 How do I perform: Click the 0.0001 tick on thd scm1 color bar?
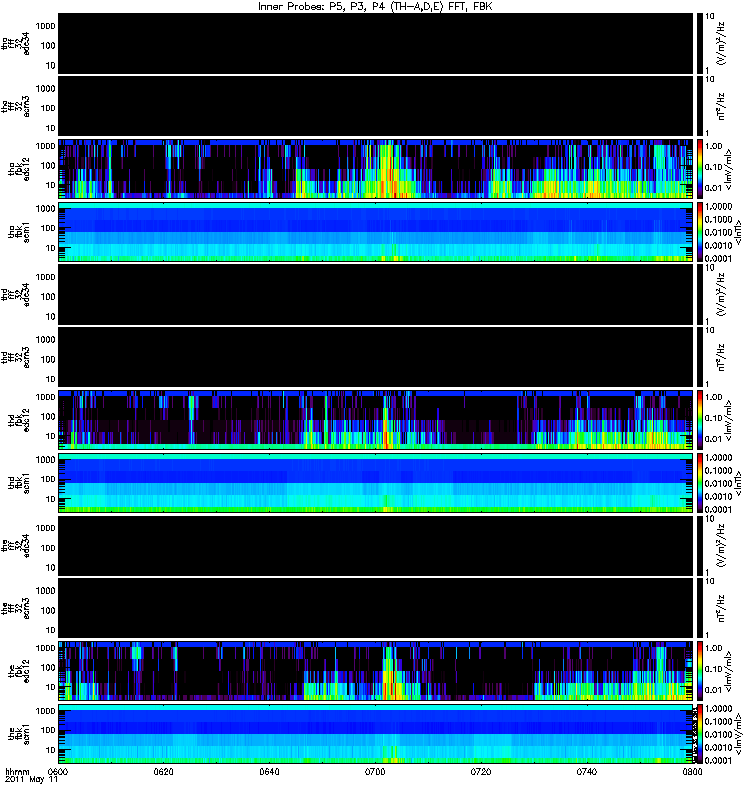(718, 509)
